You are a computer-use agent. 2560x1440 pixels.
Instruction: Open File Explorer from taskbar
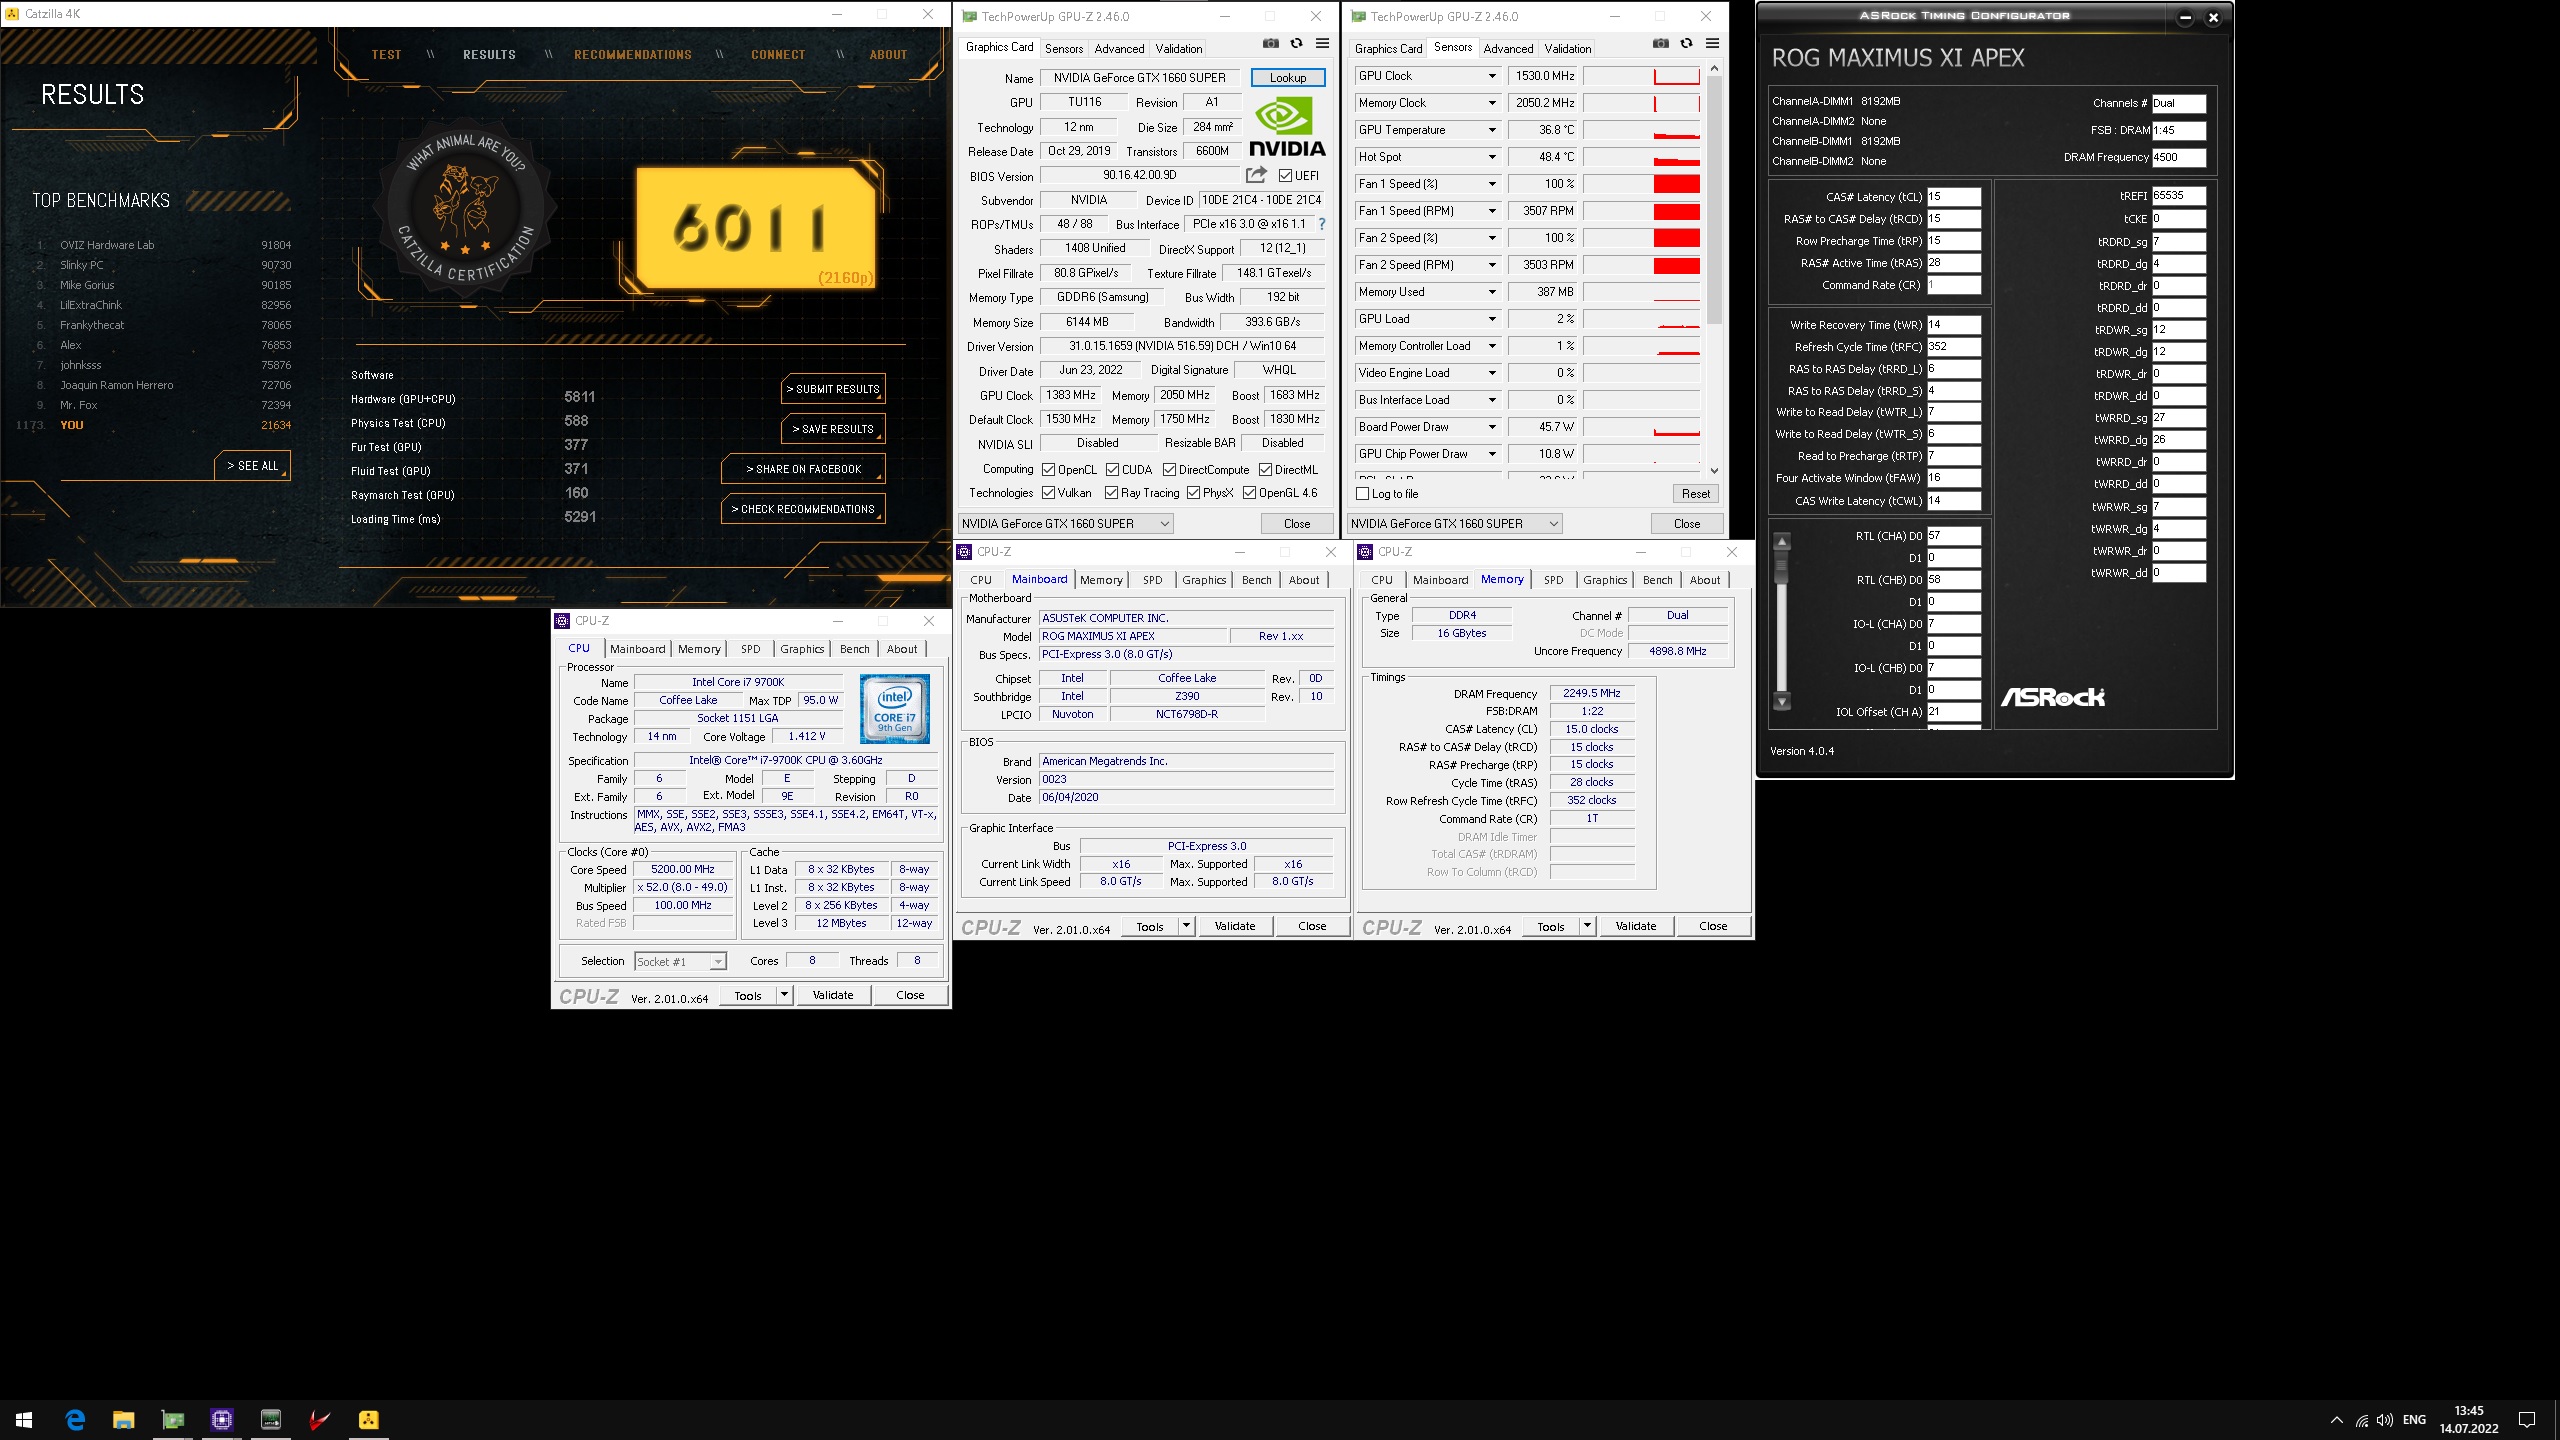pos(123,1420)
